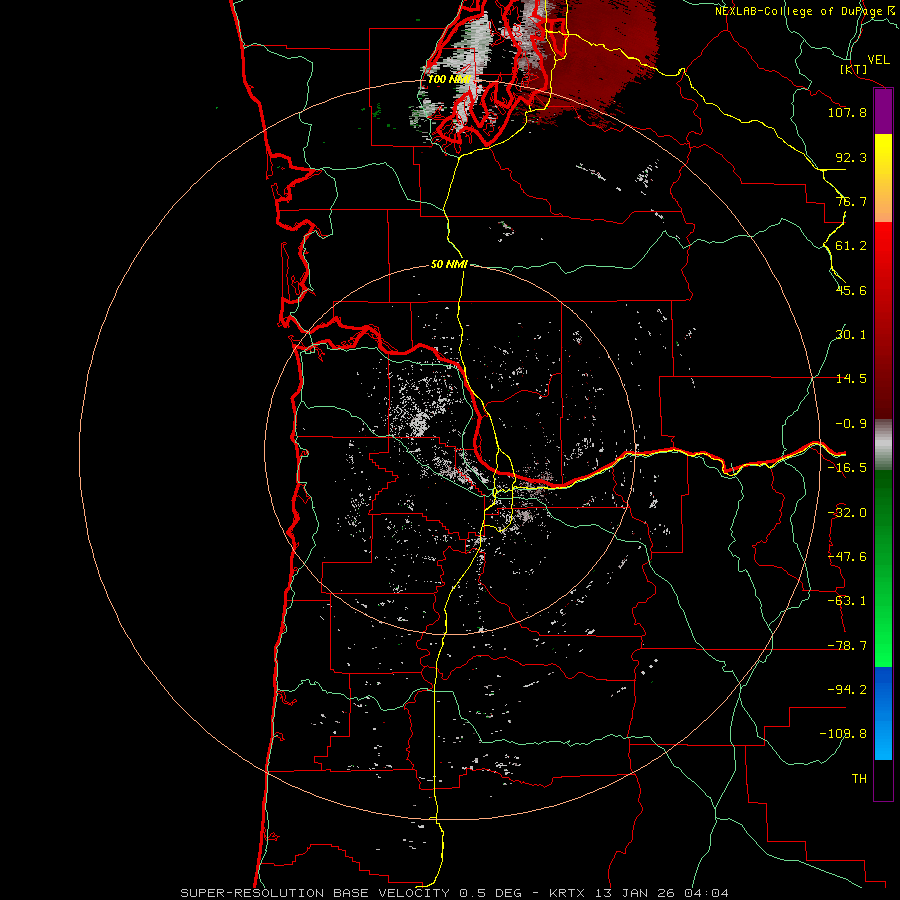Click the 30.1 value on velocity scale
The height and width of the screenshot is (900, 900).
click(851, 335)
